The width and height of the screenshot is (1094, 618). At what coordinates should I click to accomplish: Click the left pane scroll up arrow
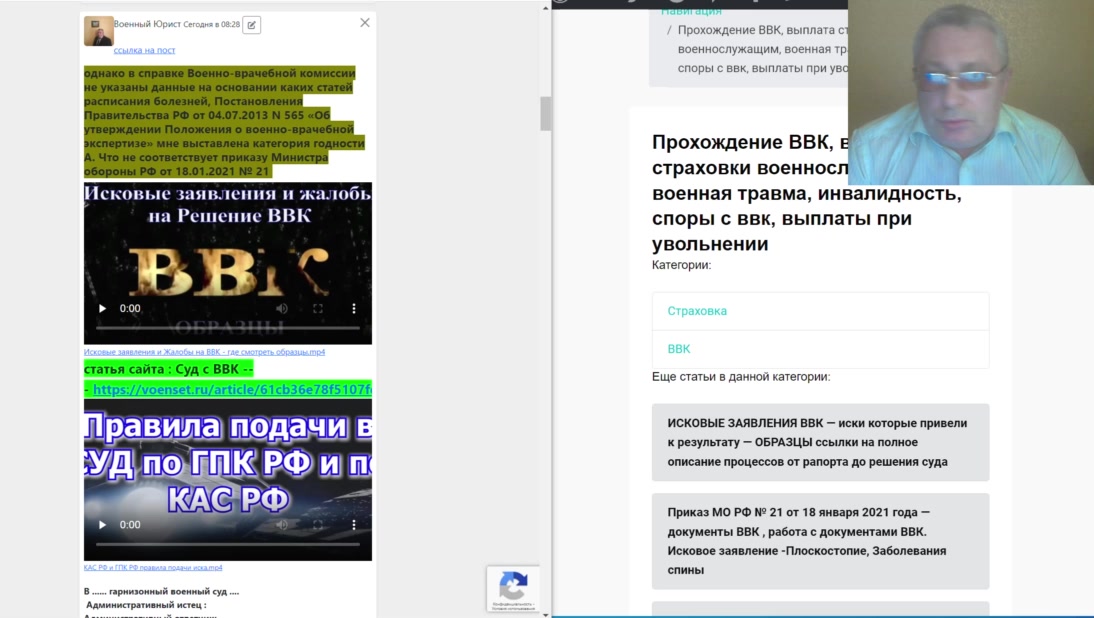click(x=546, y=8)
